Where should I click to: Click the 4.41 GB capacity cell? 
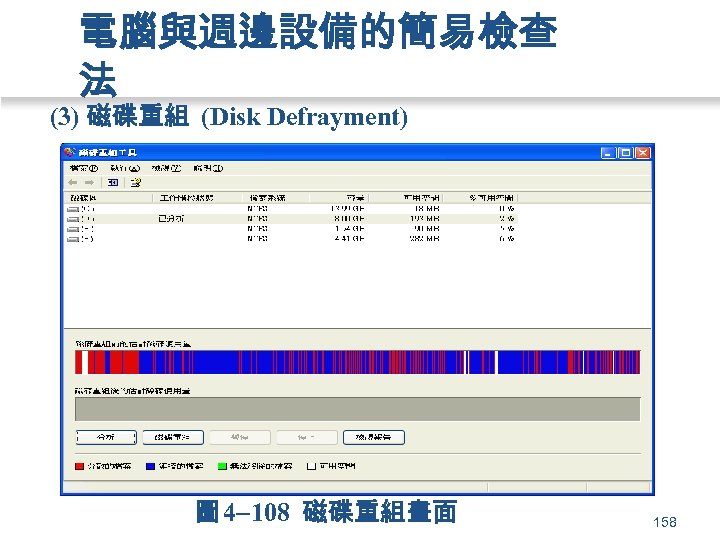tap(349, 239)
